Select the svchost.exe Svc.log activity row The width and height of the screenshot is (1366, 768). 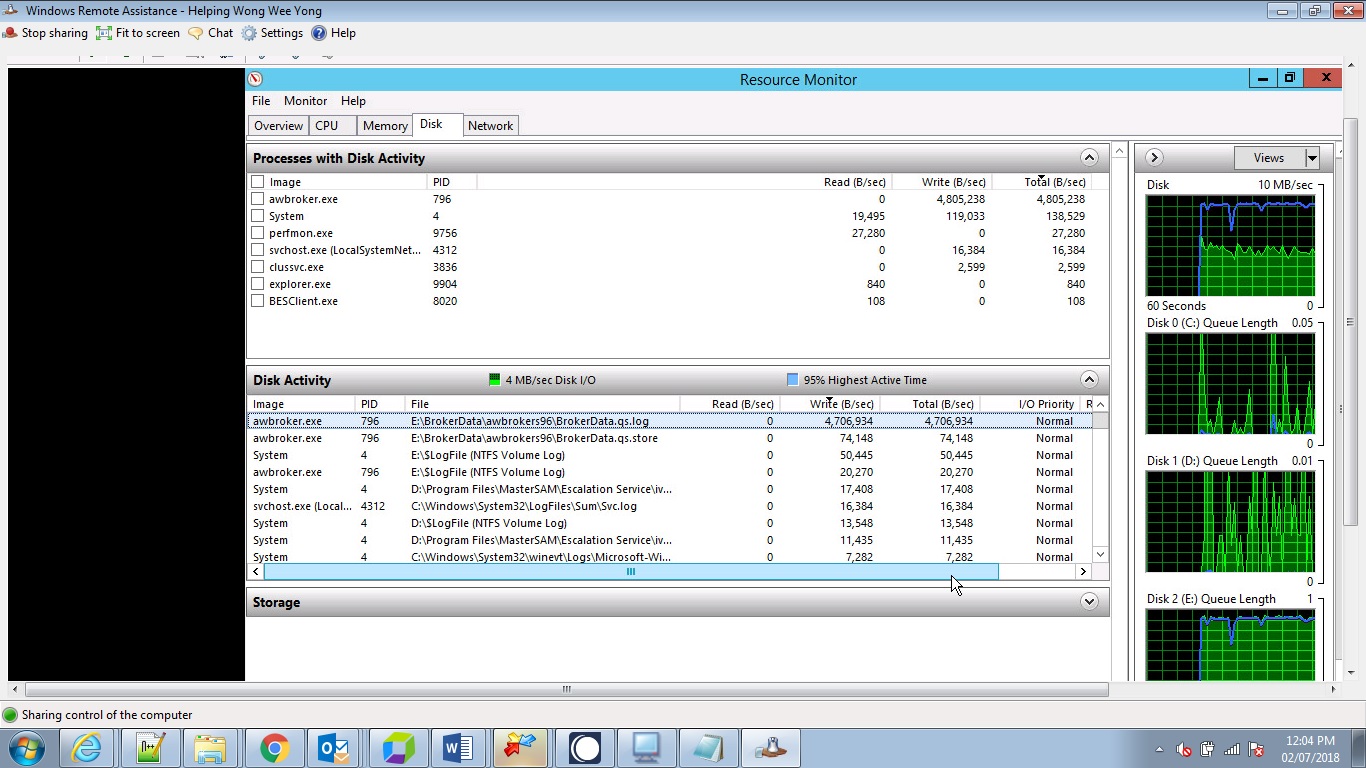pyautogui.click(x=669, y=506)
